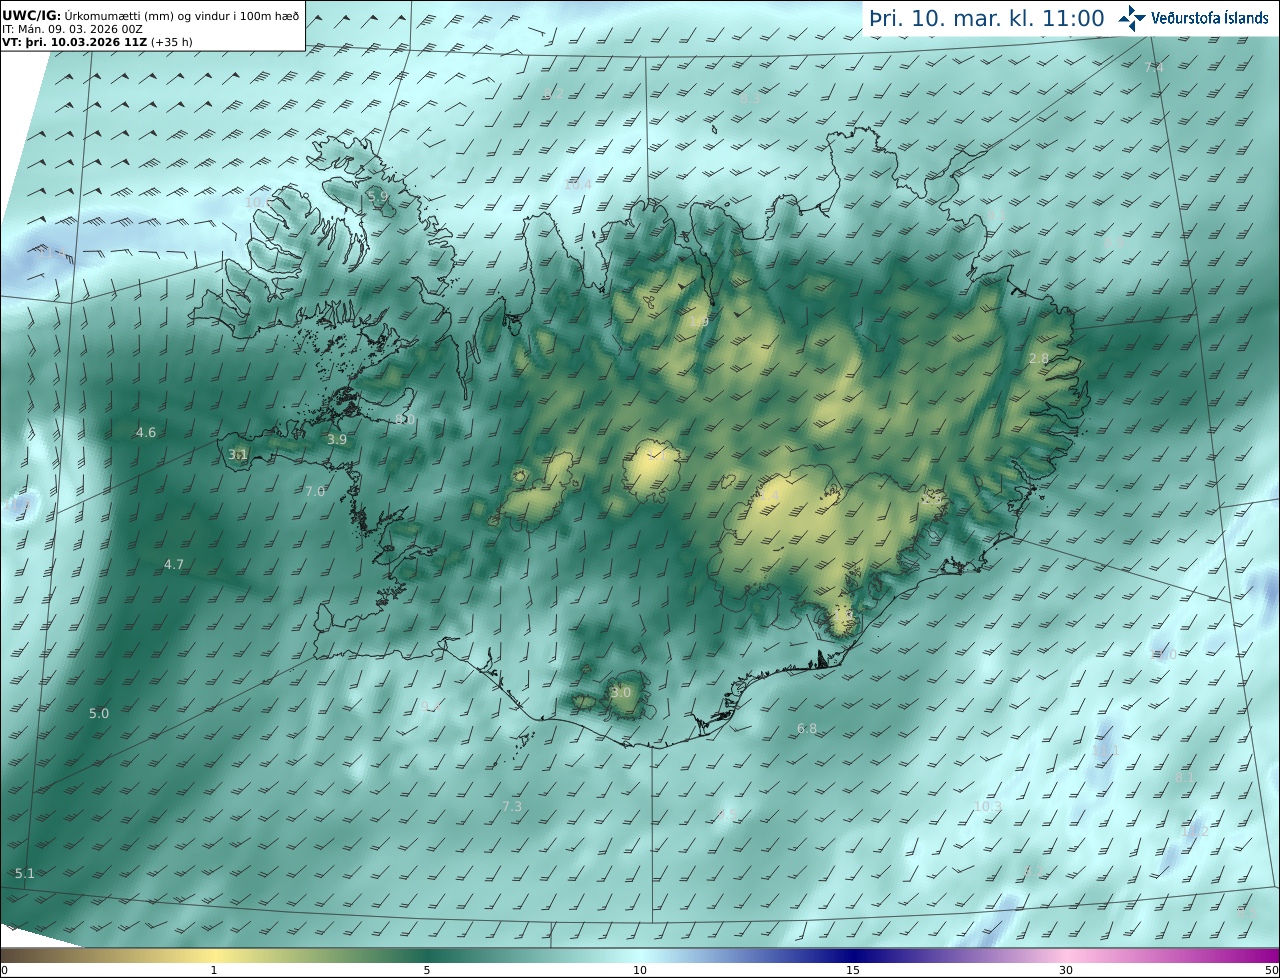Click the 2.8 value in East Iceland
Image resolution: width=1280 pixels, height=978 pixels.
[1039, 359]
